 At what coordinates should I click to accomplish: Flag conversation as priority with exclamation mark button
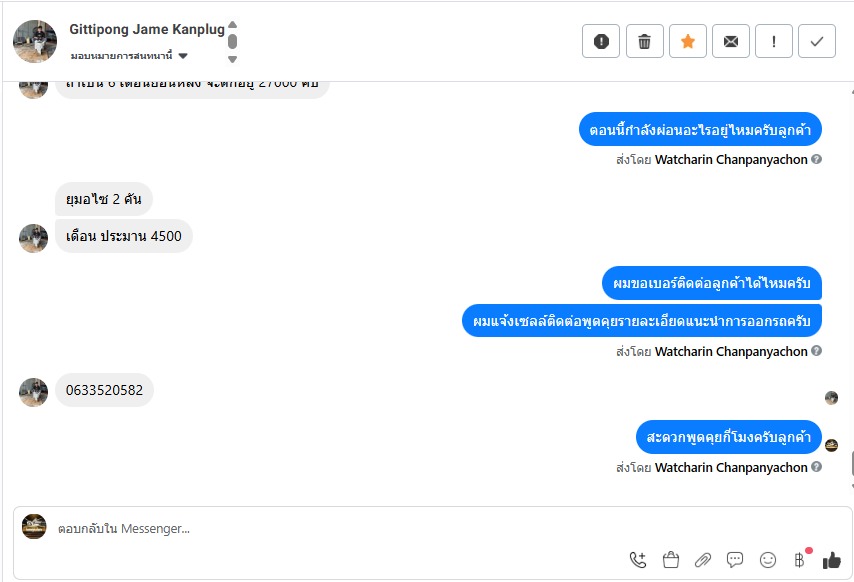(774, 41)
